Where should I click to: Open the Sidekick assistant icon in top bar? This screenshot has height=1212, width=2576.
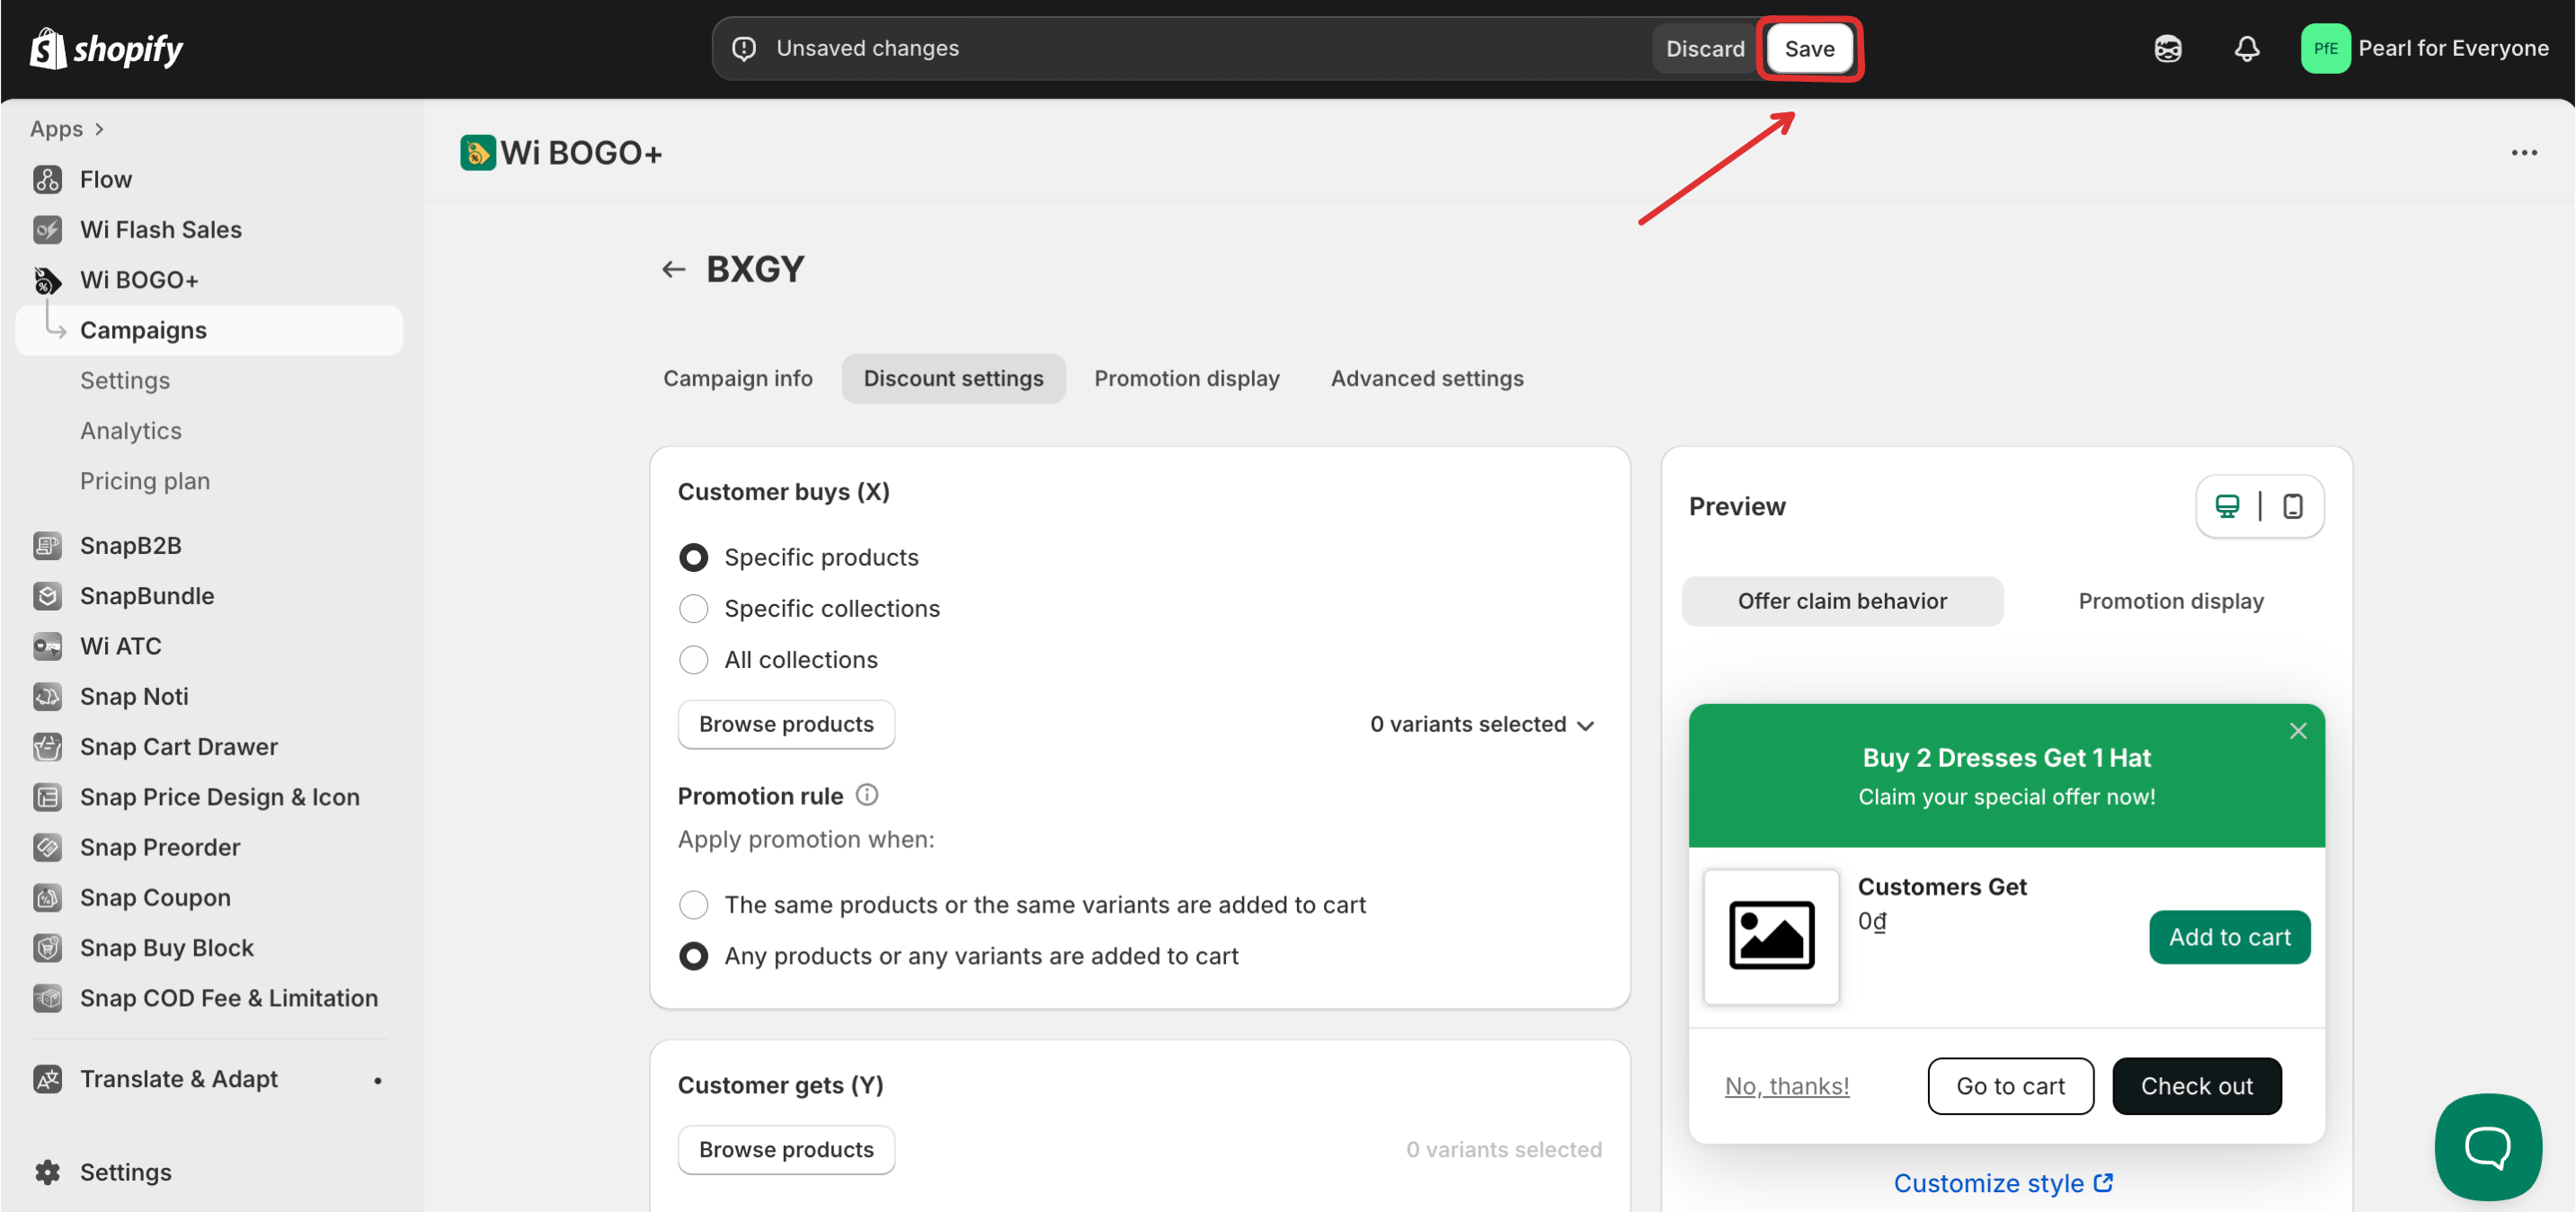click(x=2167, y=48)
